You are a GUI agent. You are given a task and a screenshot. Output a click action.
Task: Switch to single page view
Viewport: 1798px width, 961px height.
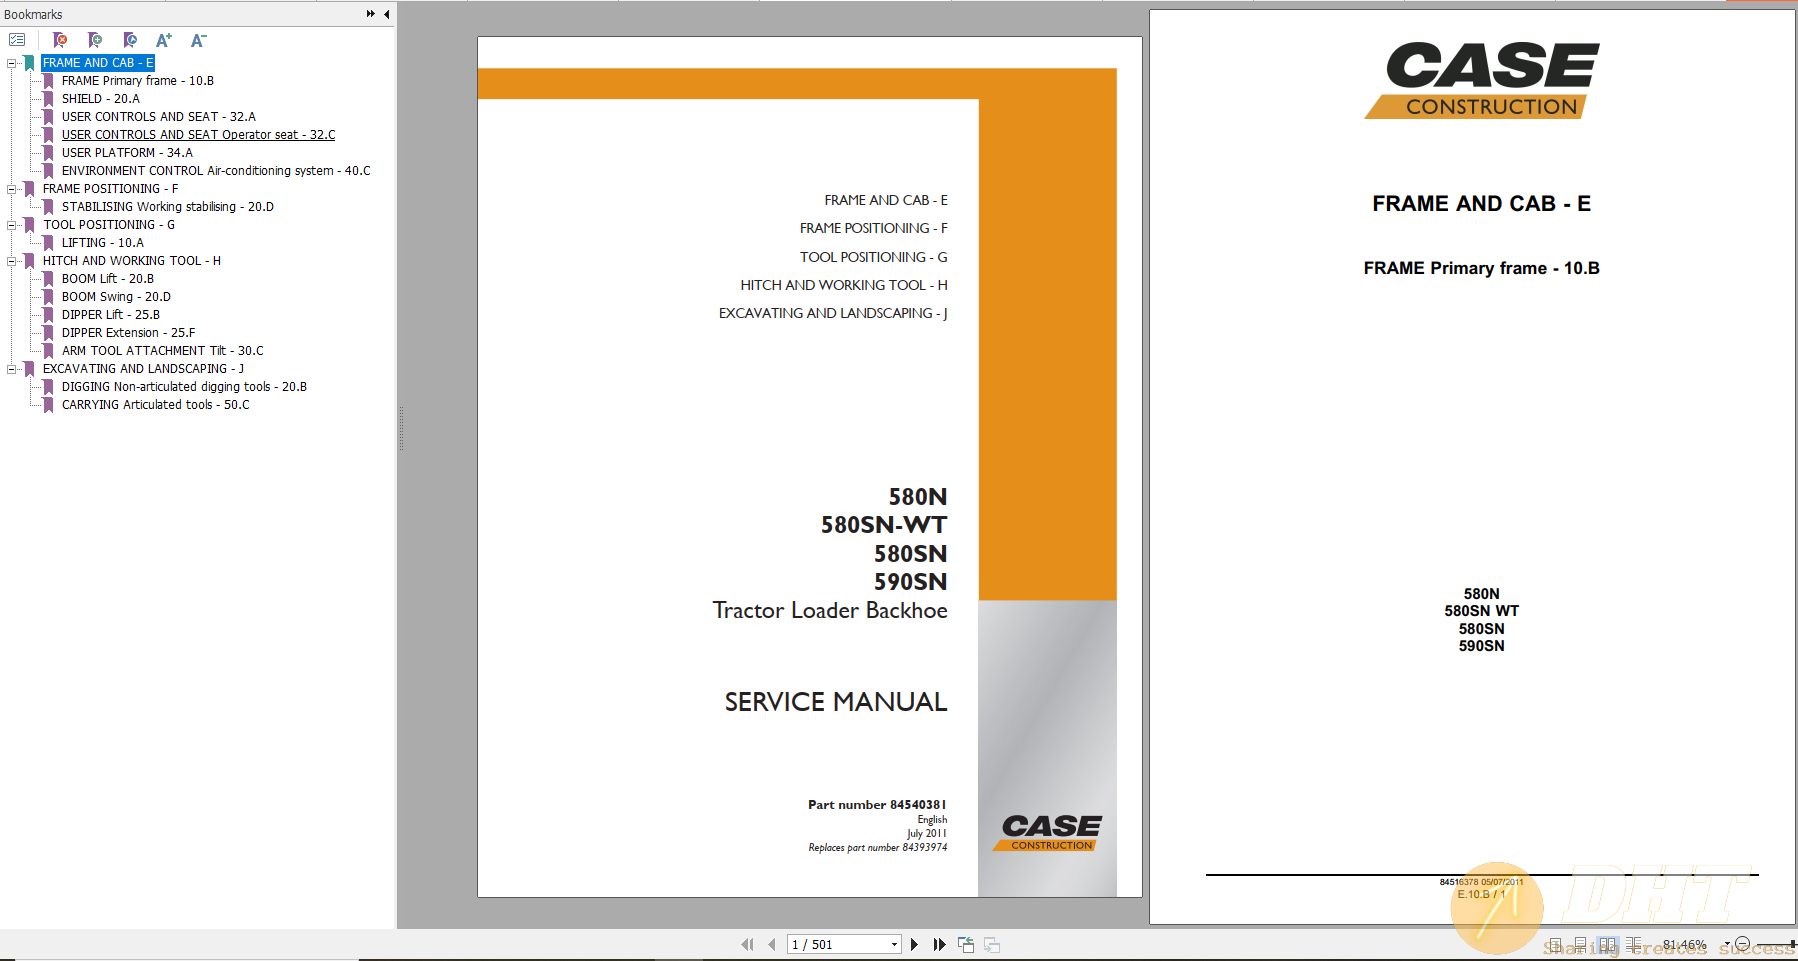[1556, 944]
